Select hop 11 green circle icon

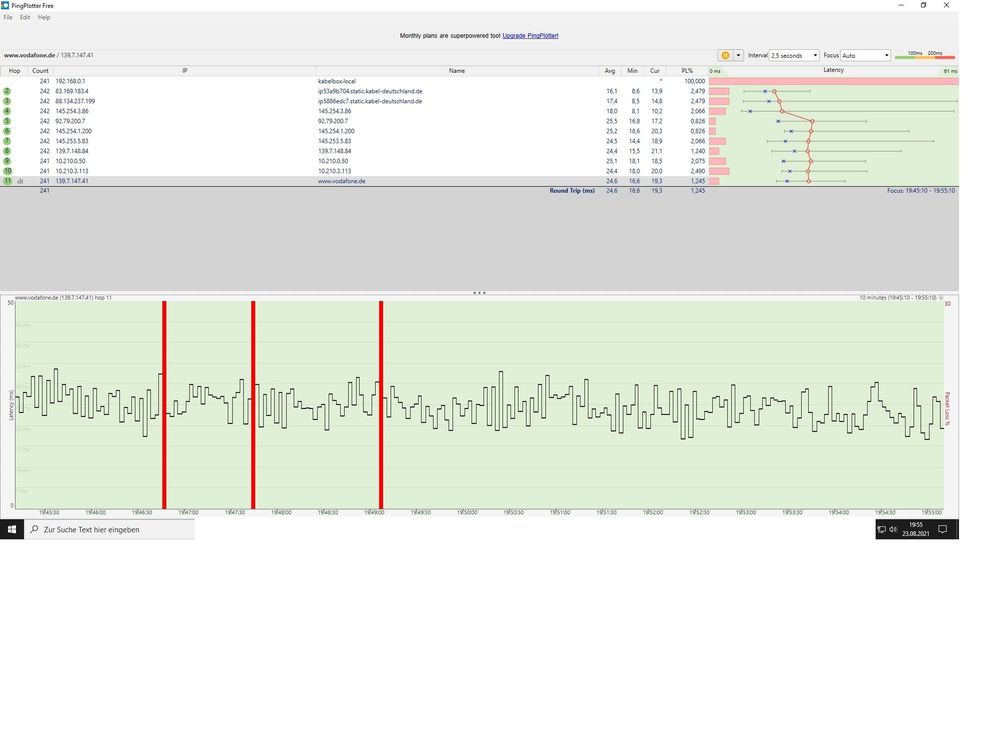coord(7,181)
